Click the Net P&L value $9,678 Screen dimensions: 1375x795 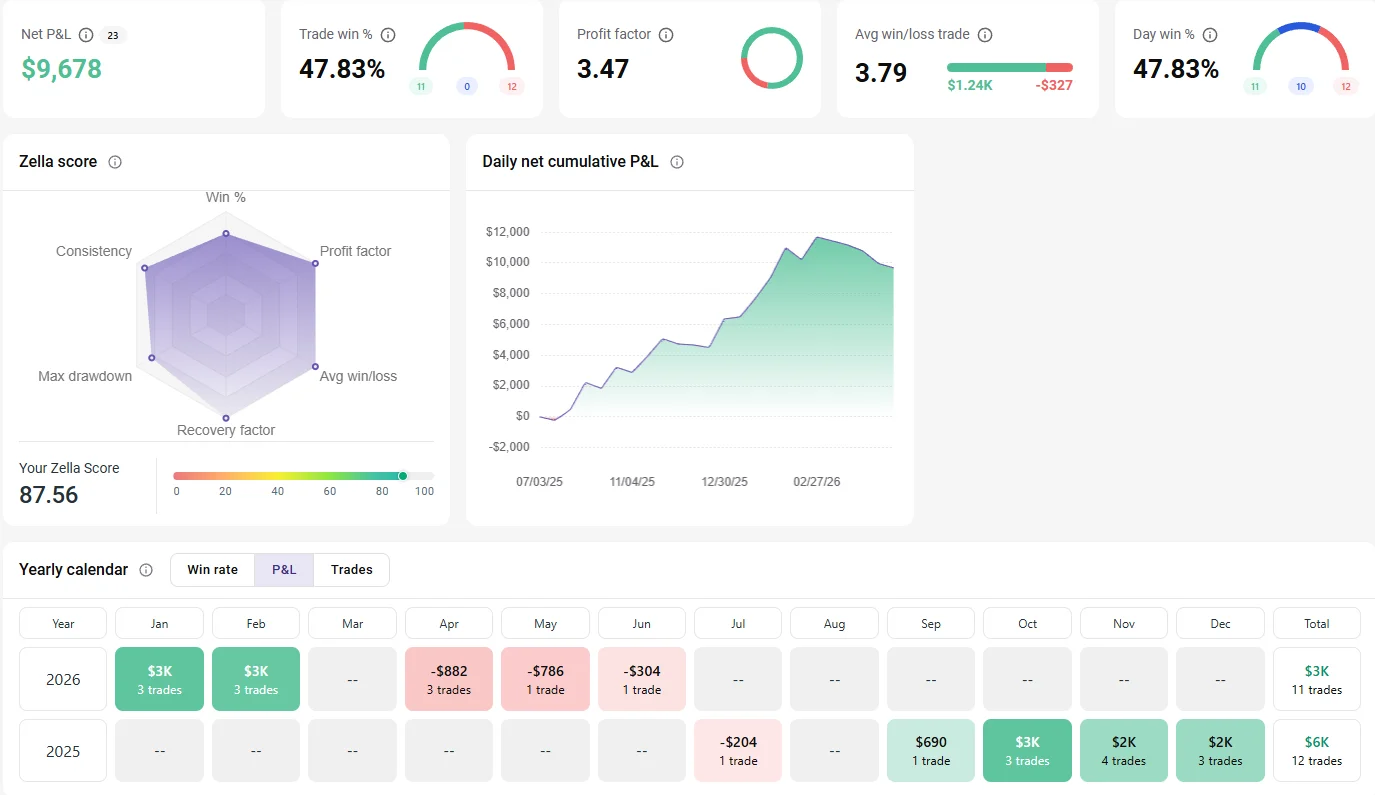[x=61, y=69]
